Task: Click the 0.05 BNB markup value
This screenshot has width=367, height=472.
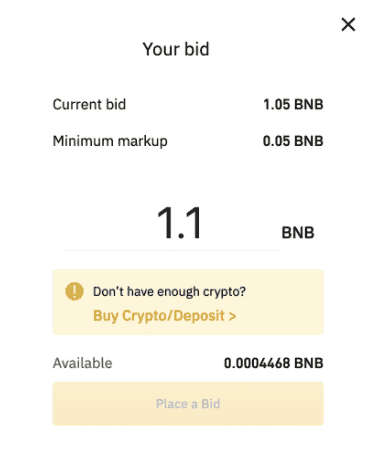Action: click(293, 141)
